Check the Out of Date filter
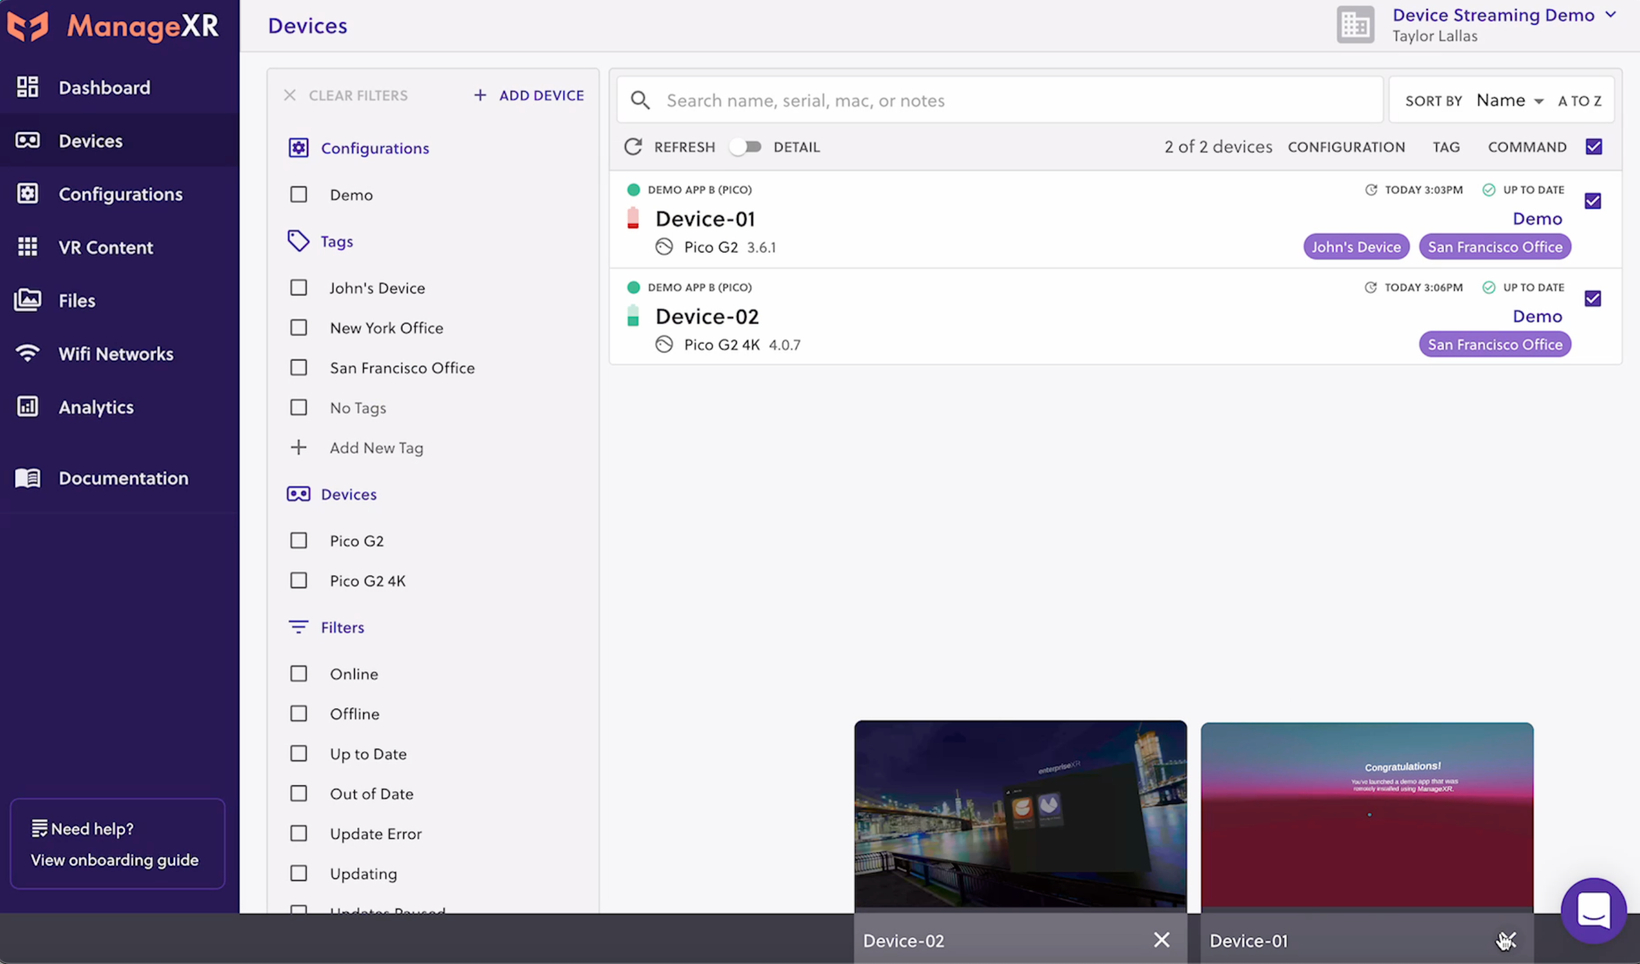The height and width of the screenshot is (964, 1640). [x=299, y=794]
